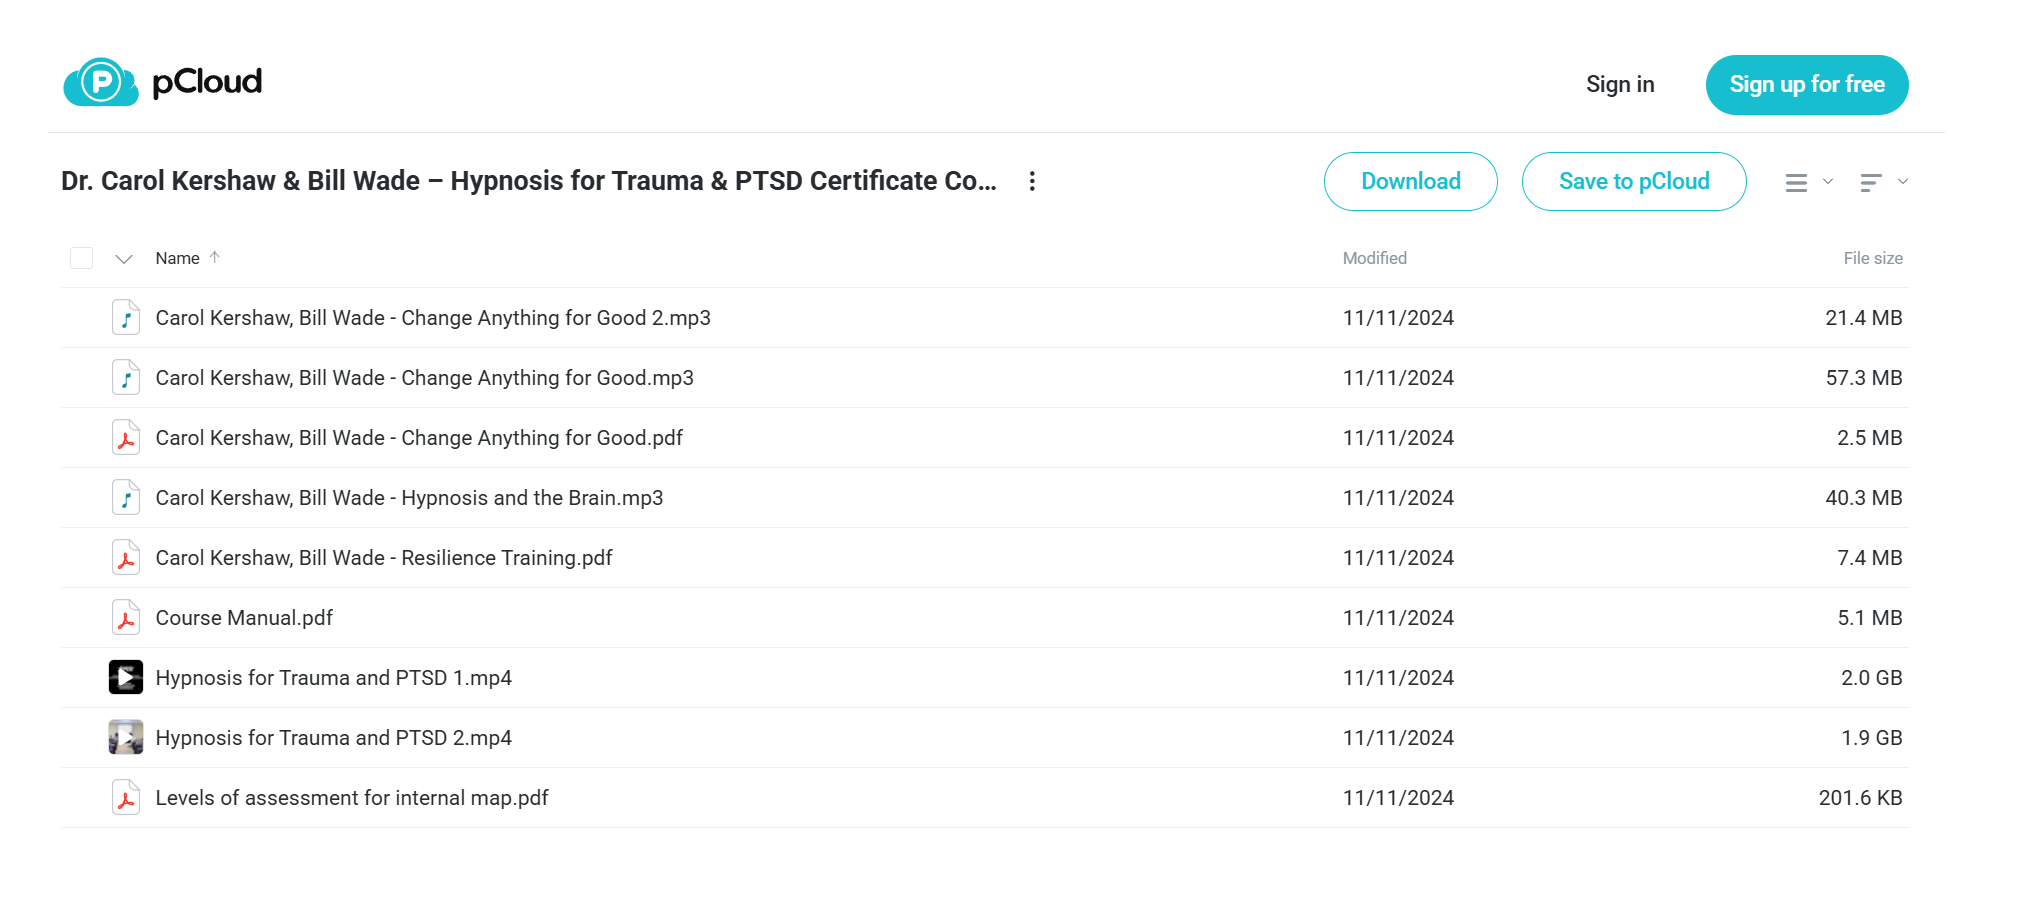Screen dimensions: 2028x912
Task: Click video thumbnail for Hypnosis for Trauma and PTSD 1.mp4
Action: [126, 678]
